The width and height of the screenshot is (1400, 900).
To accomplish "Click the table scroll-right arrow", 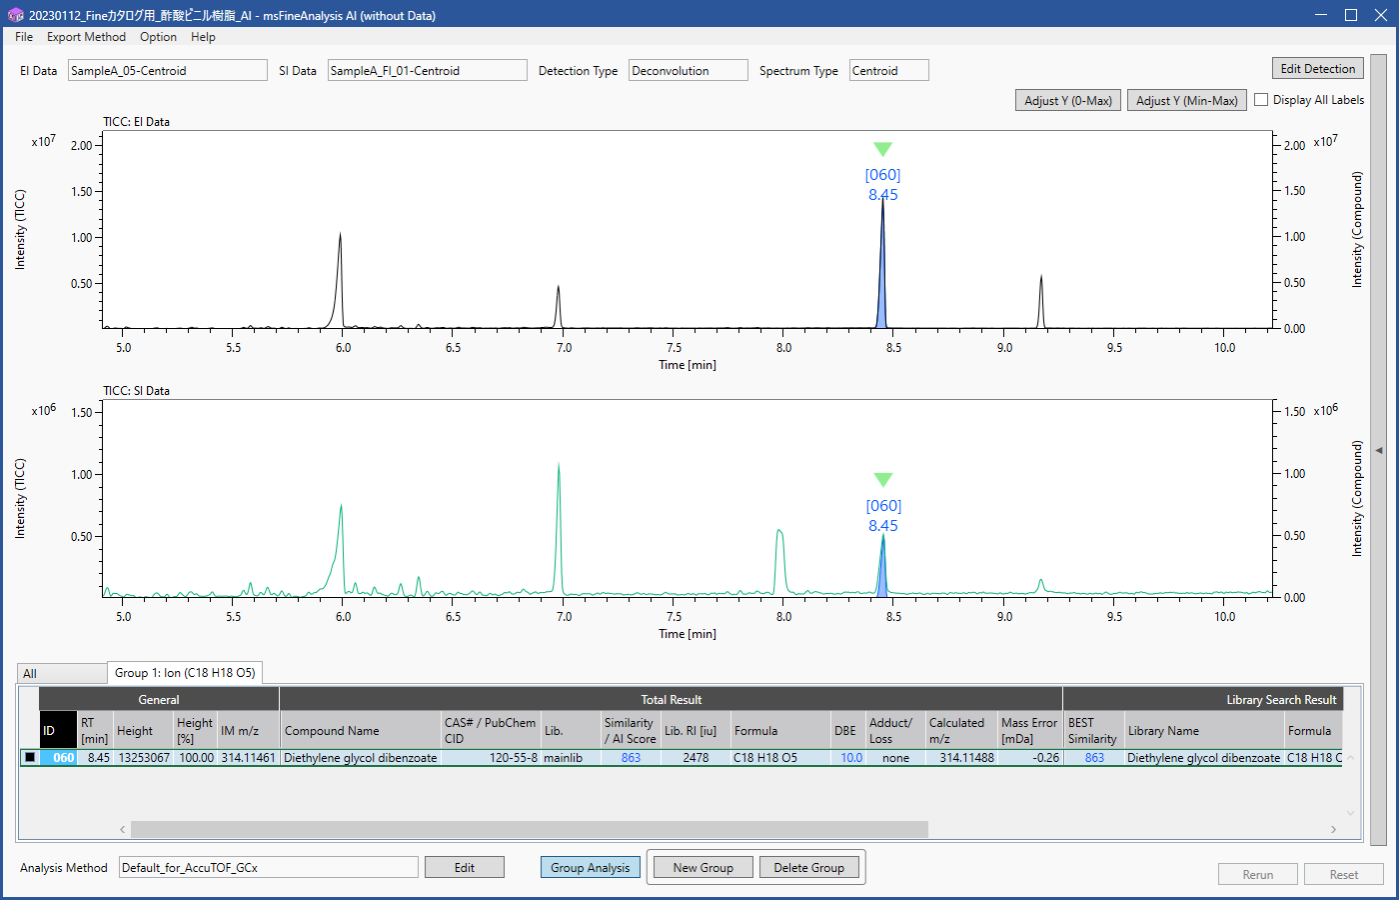I will (1333, 829).
